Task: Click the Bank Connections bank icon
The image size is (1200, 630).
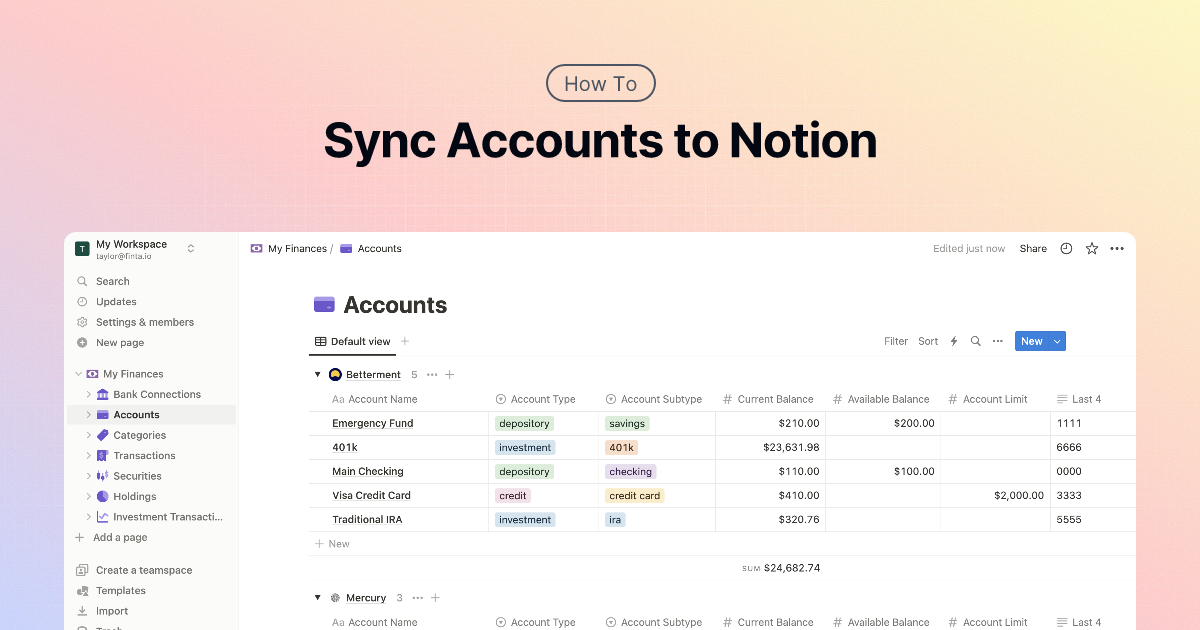Action: click(101, 394)
